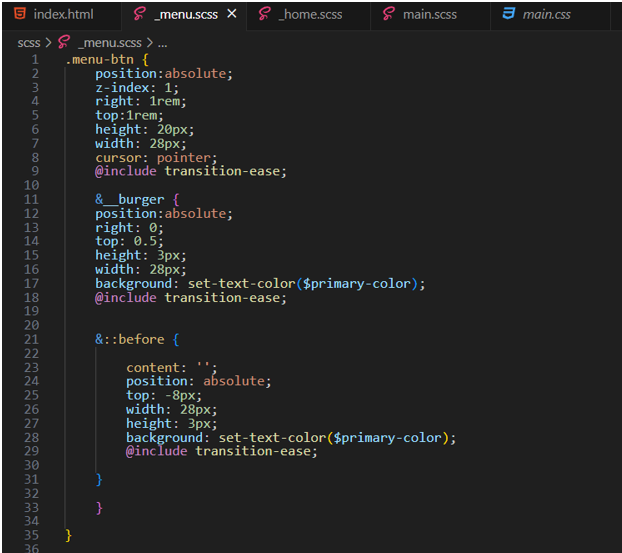Screen dimensions: 622x553
Task: Click the CSS icon on main.css tab
Action: [508, 15]
